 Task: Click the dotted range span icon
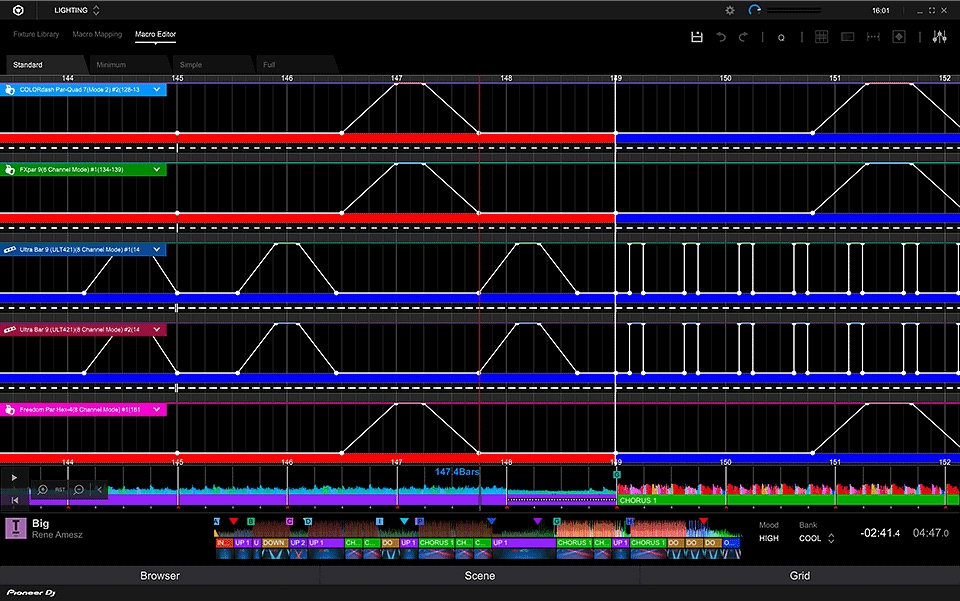point(873,37)
